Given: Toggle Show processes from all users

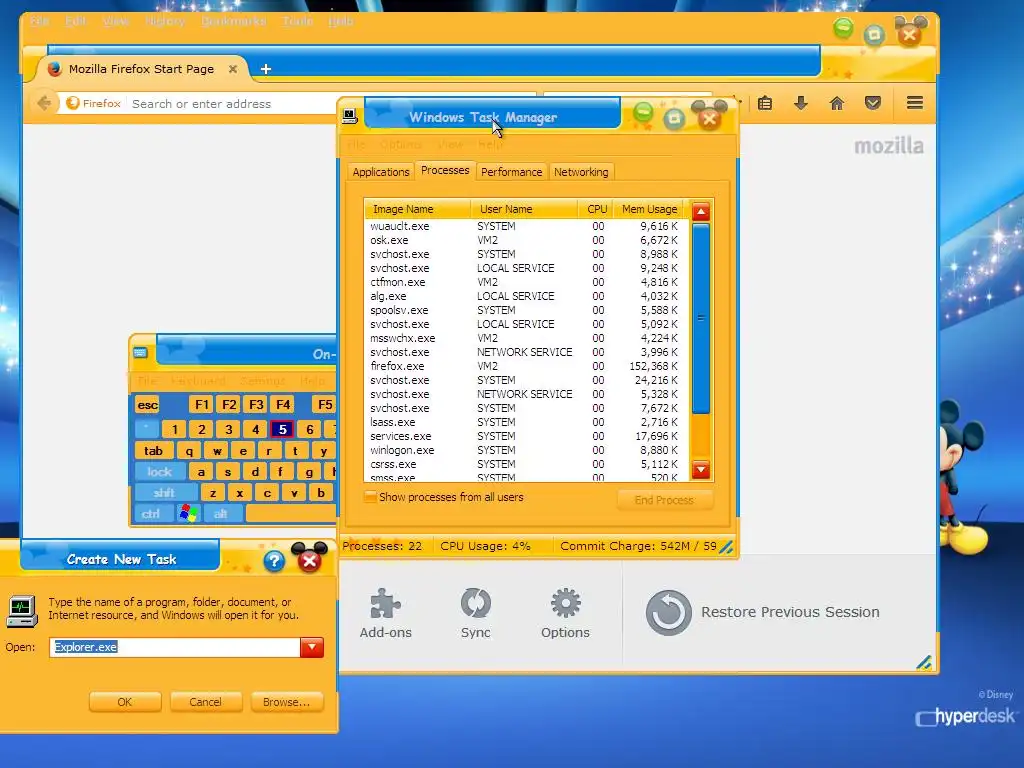Looking at the screenshot, I should [370, 497].
